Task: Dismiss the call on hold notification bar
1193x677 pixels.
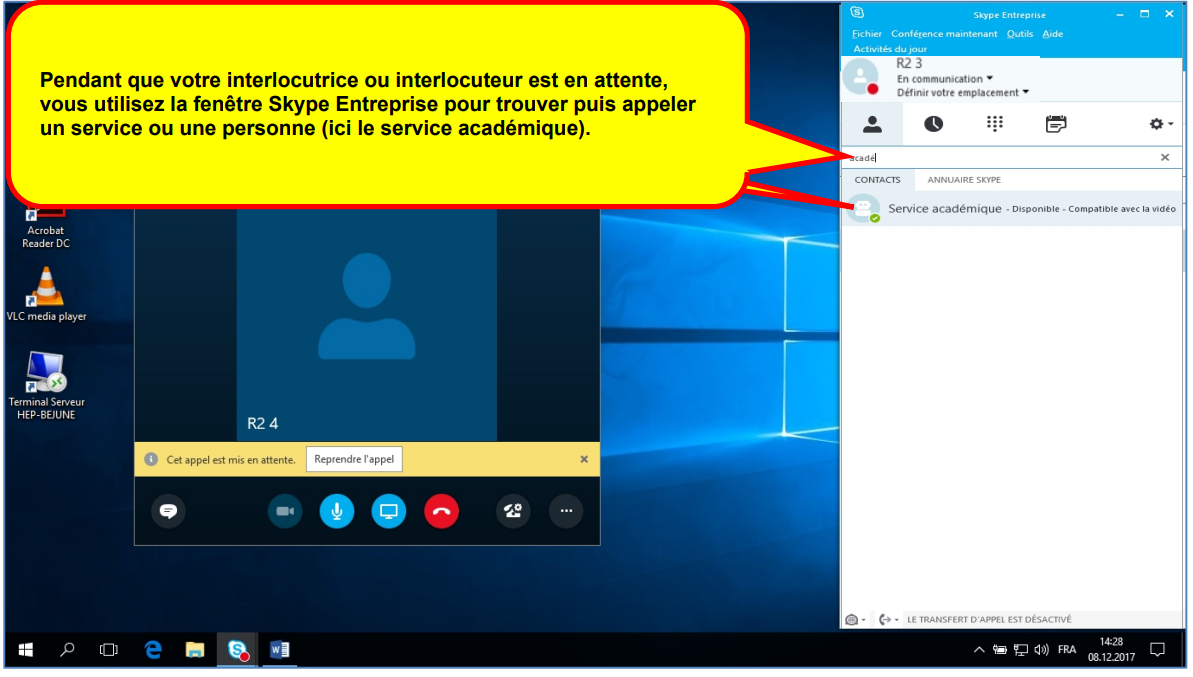Action: (x=584, y=459)
